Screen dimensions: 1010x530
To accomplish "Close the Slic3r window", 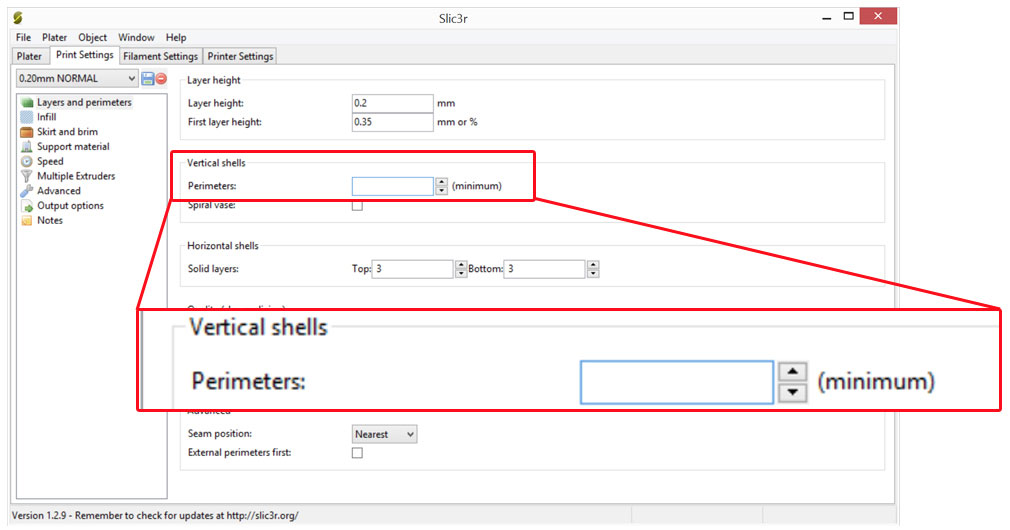I will 878,16.
